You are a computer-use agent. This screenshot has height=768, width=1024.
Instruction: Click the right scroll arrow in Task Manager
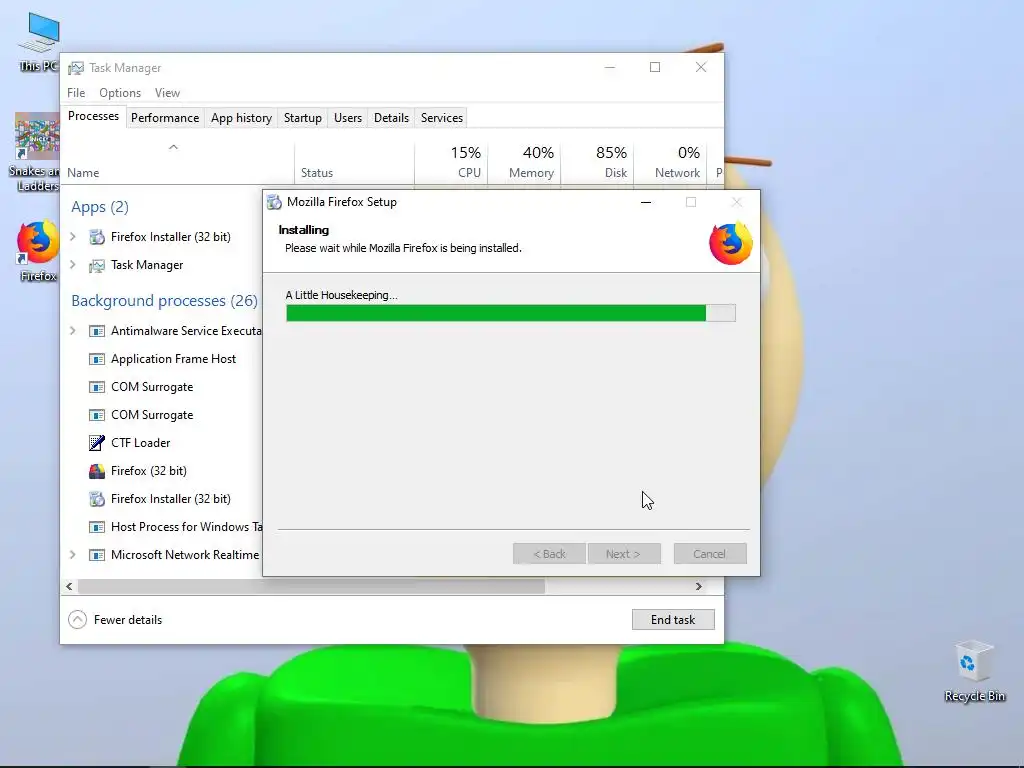click(699, 586)
